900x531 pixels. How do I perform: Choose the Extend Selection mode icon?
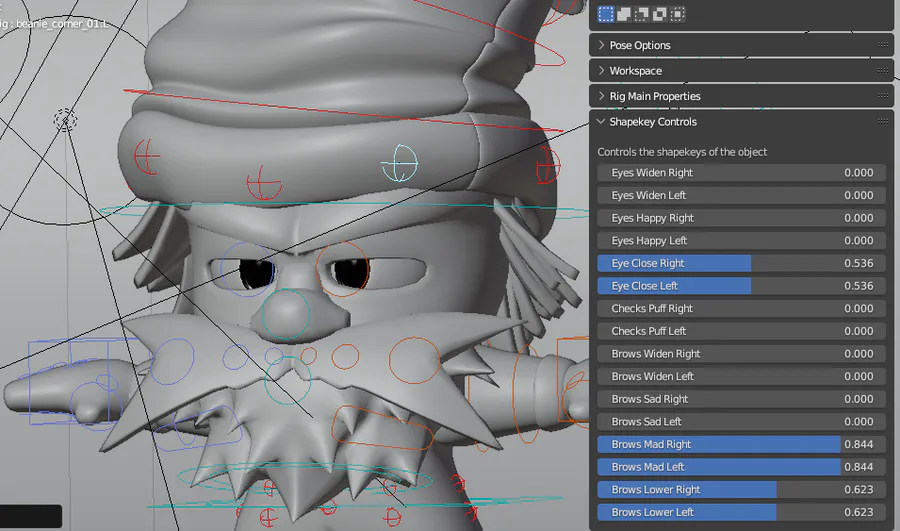pyautogui.click(x=624, y=14)
